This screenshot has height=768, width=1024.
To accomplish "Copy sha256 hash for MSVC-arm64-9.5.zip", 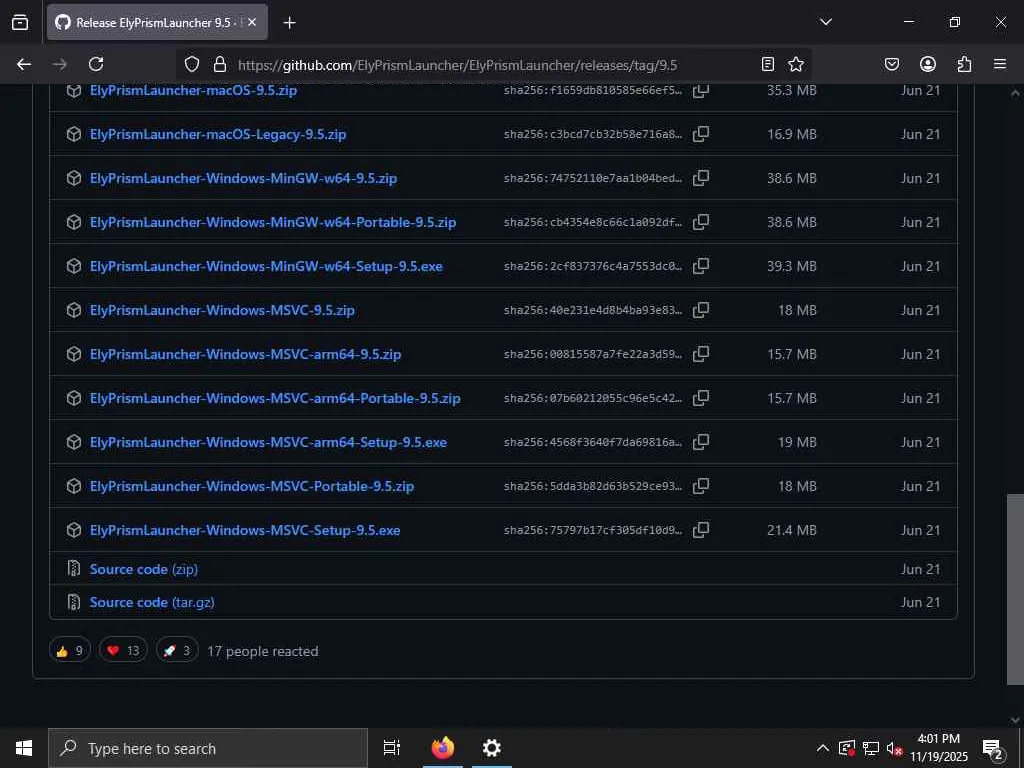I will (701, 354).
